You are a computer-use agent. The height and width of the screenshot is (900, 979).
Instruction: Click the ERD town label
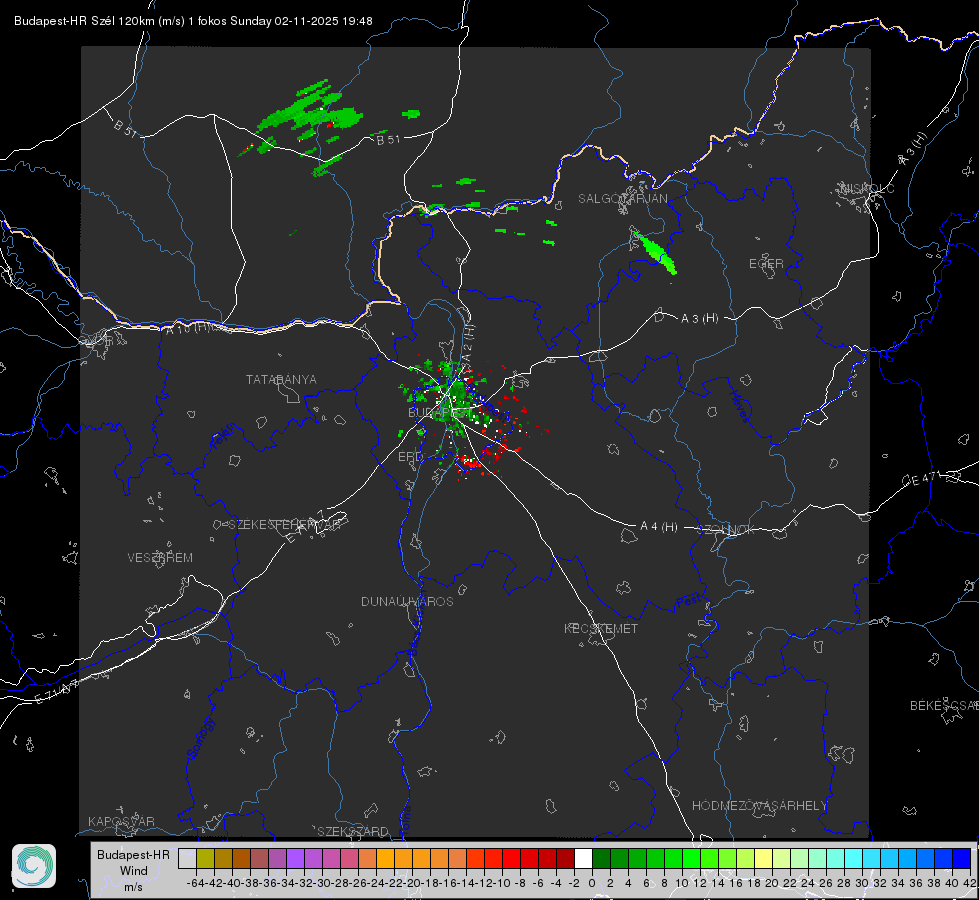410,457
